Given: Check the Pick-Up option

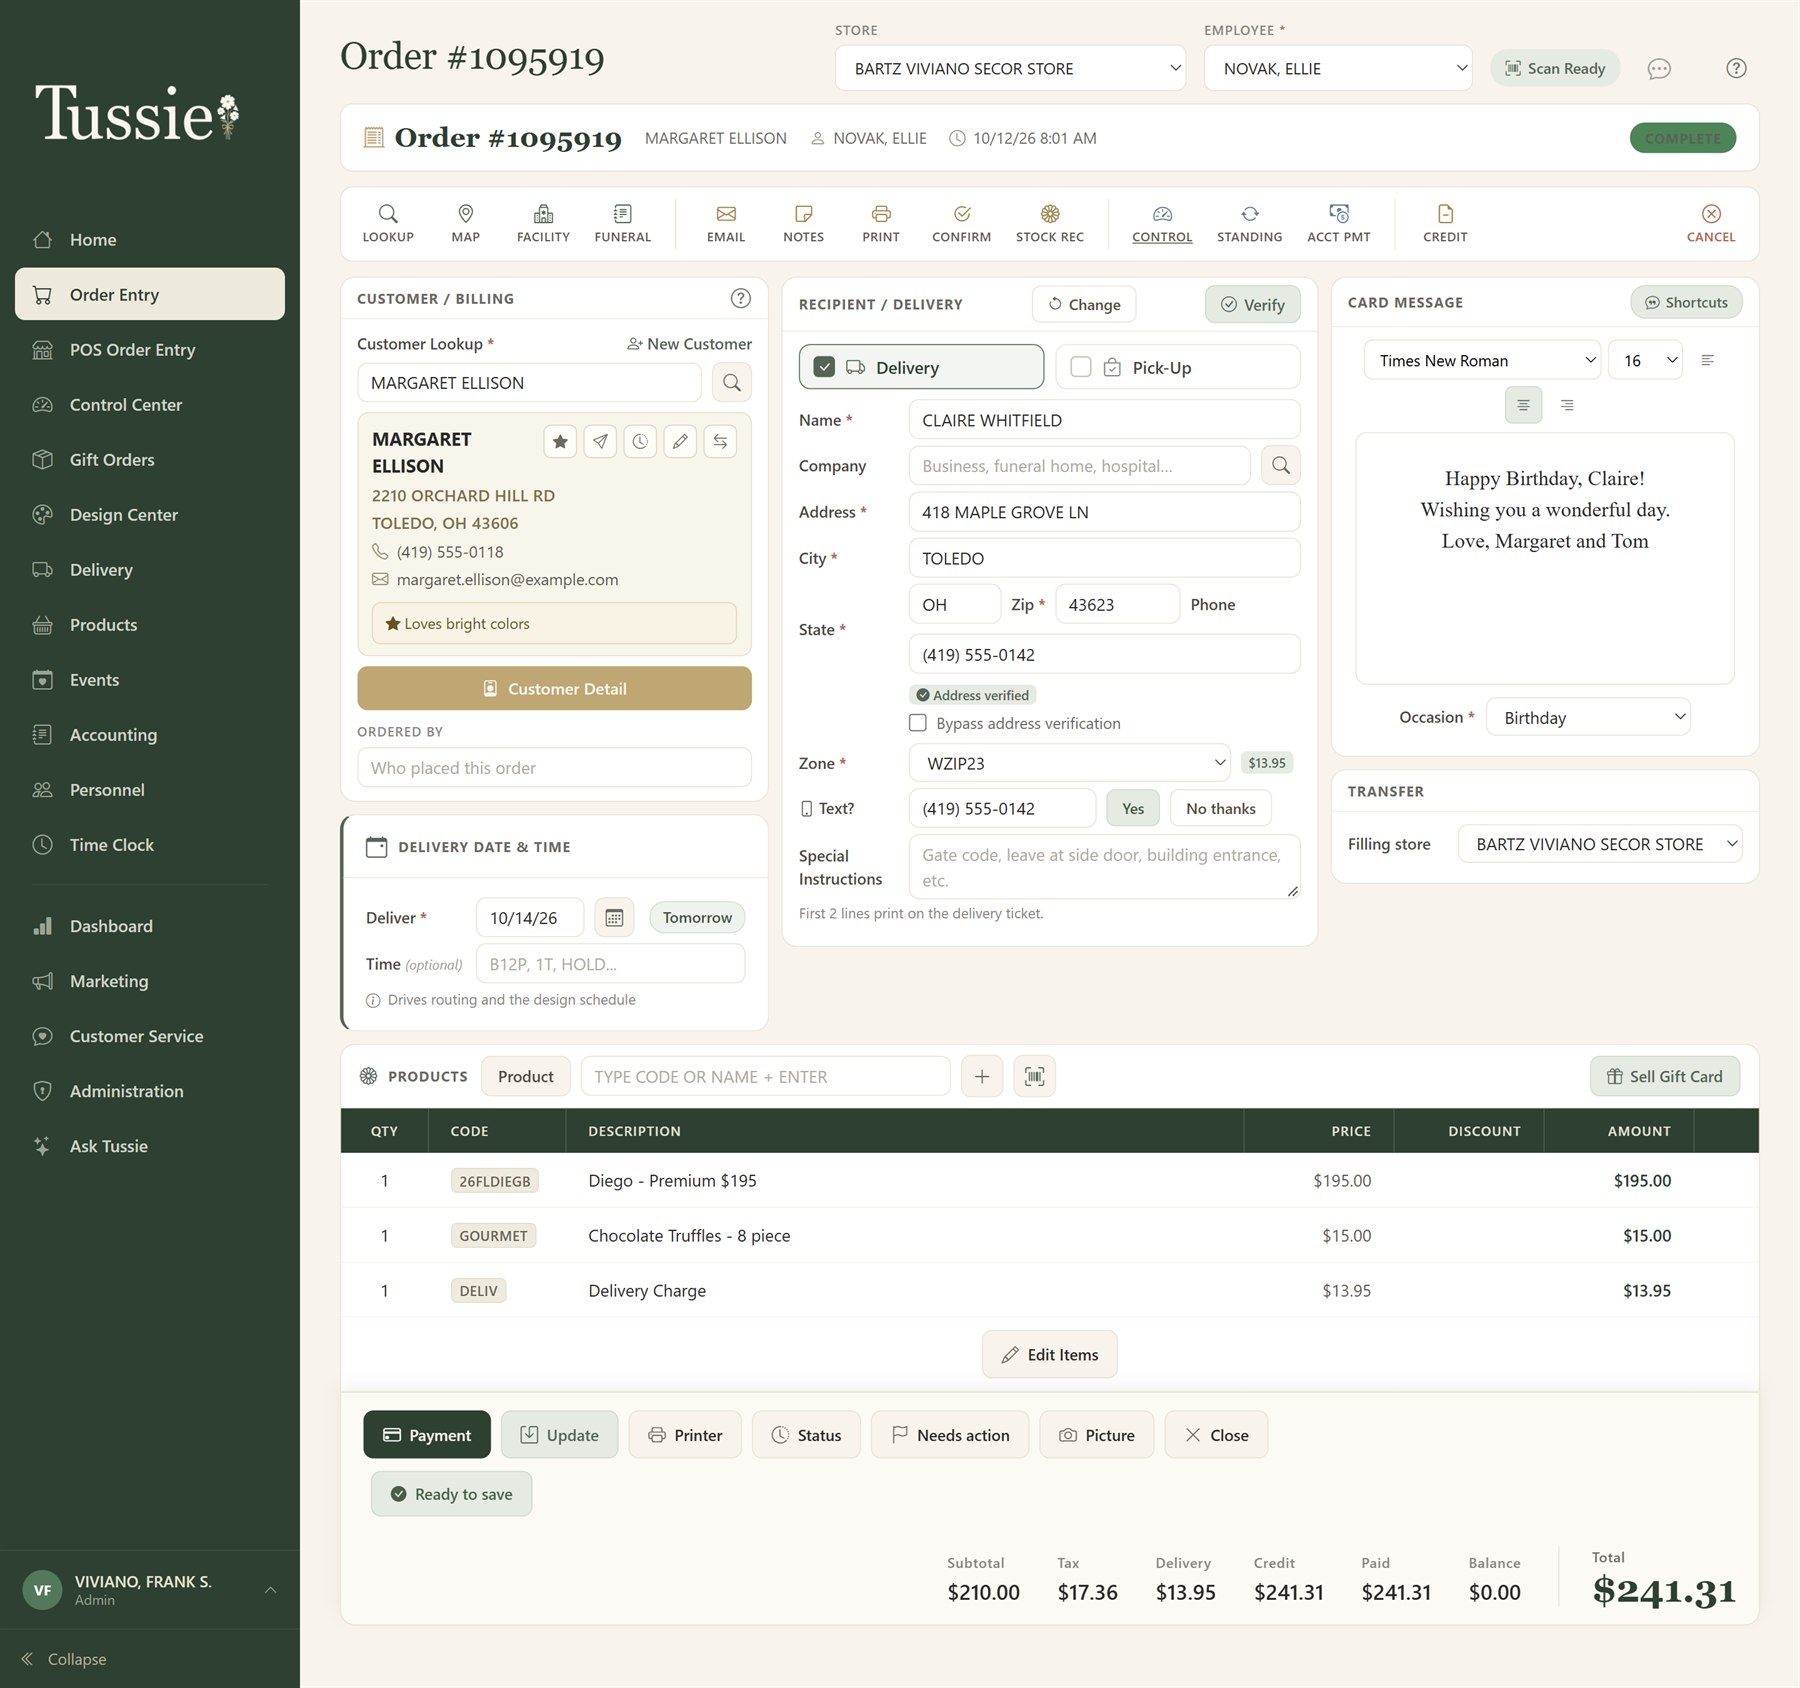Looking at the screenshot, I should tap(1080, 367).
